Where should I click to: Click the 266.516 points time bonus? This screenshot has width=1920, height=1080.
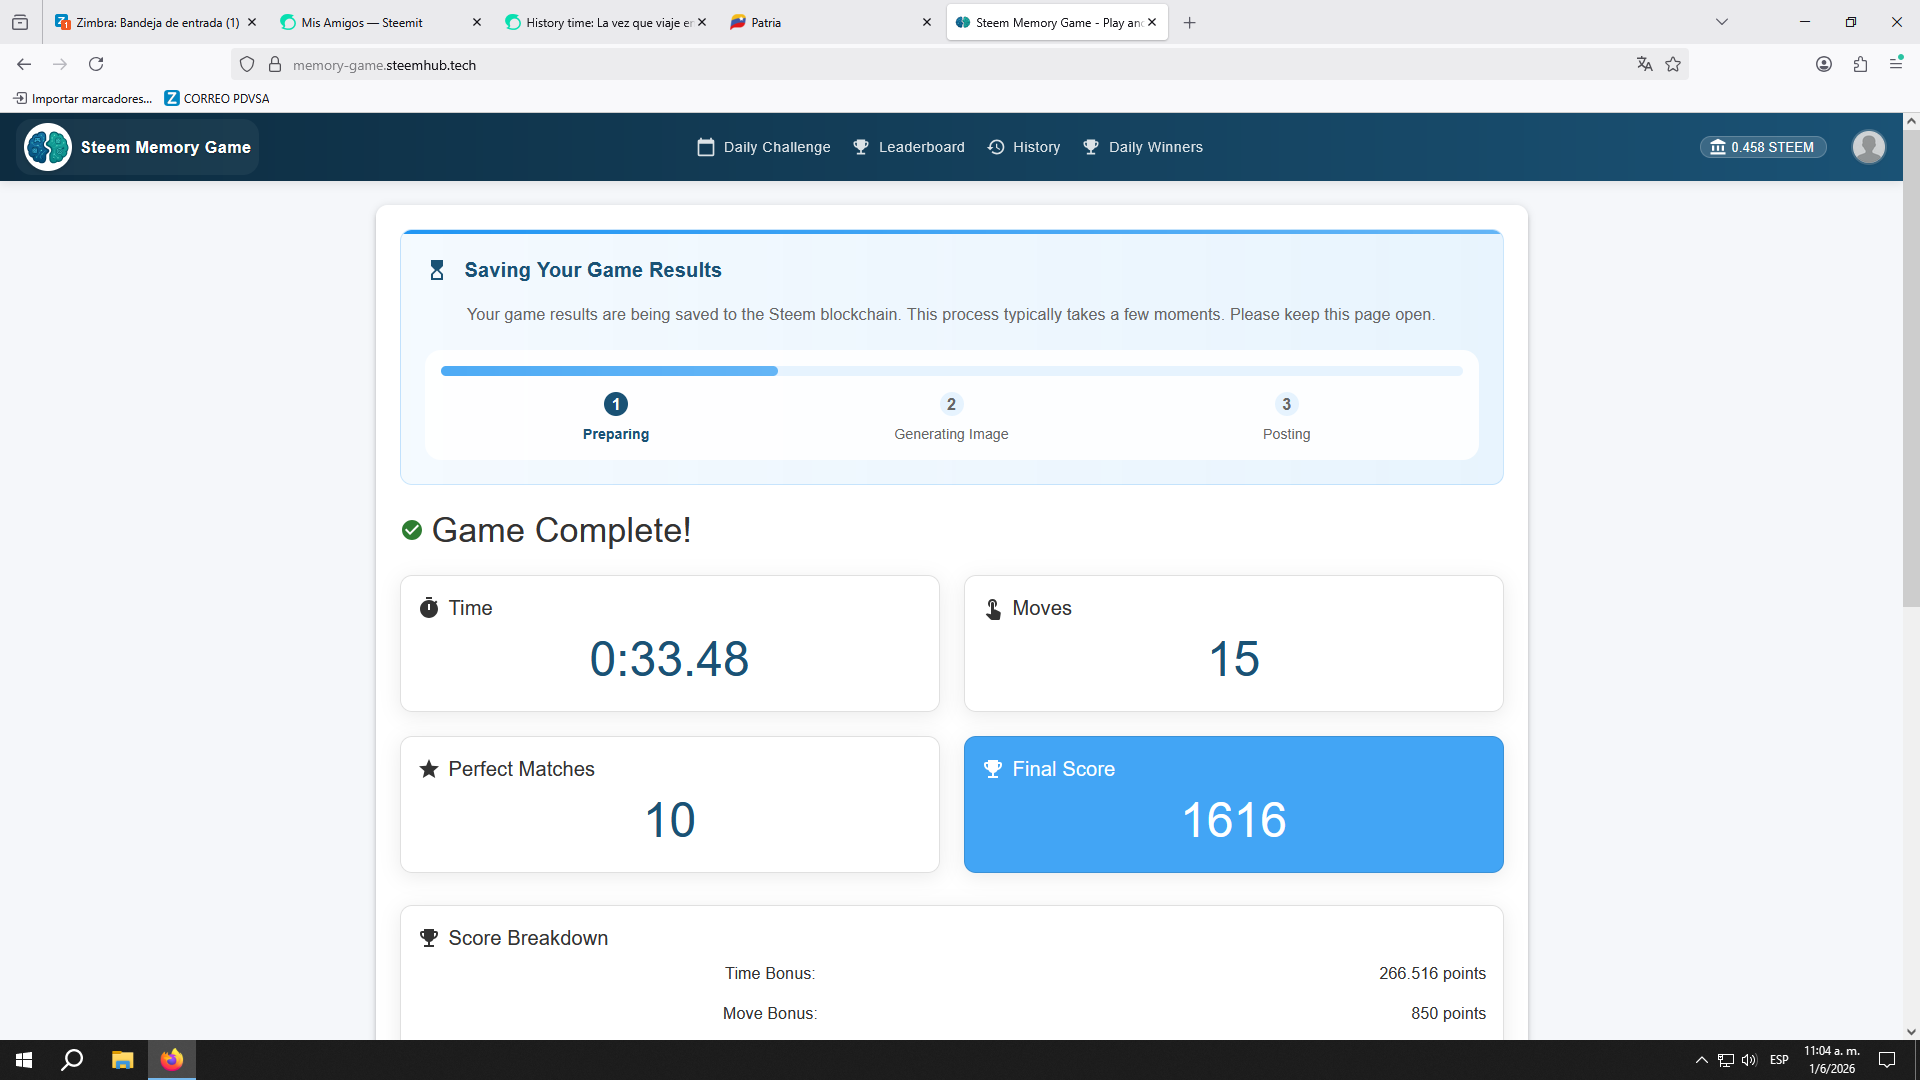(1432, 973)
